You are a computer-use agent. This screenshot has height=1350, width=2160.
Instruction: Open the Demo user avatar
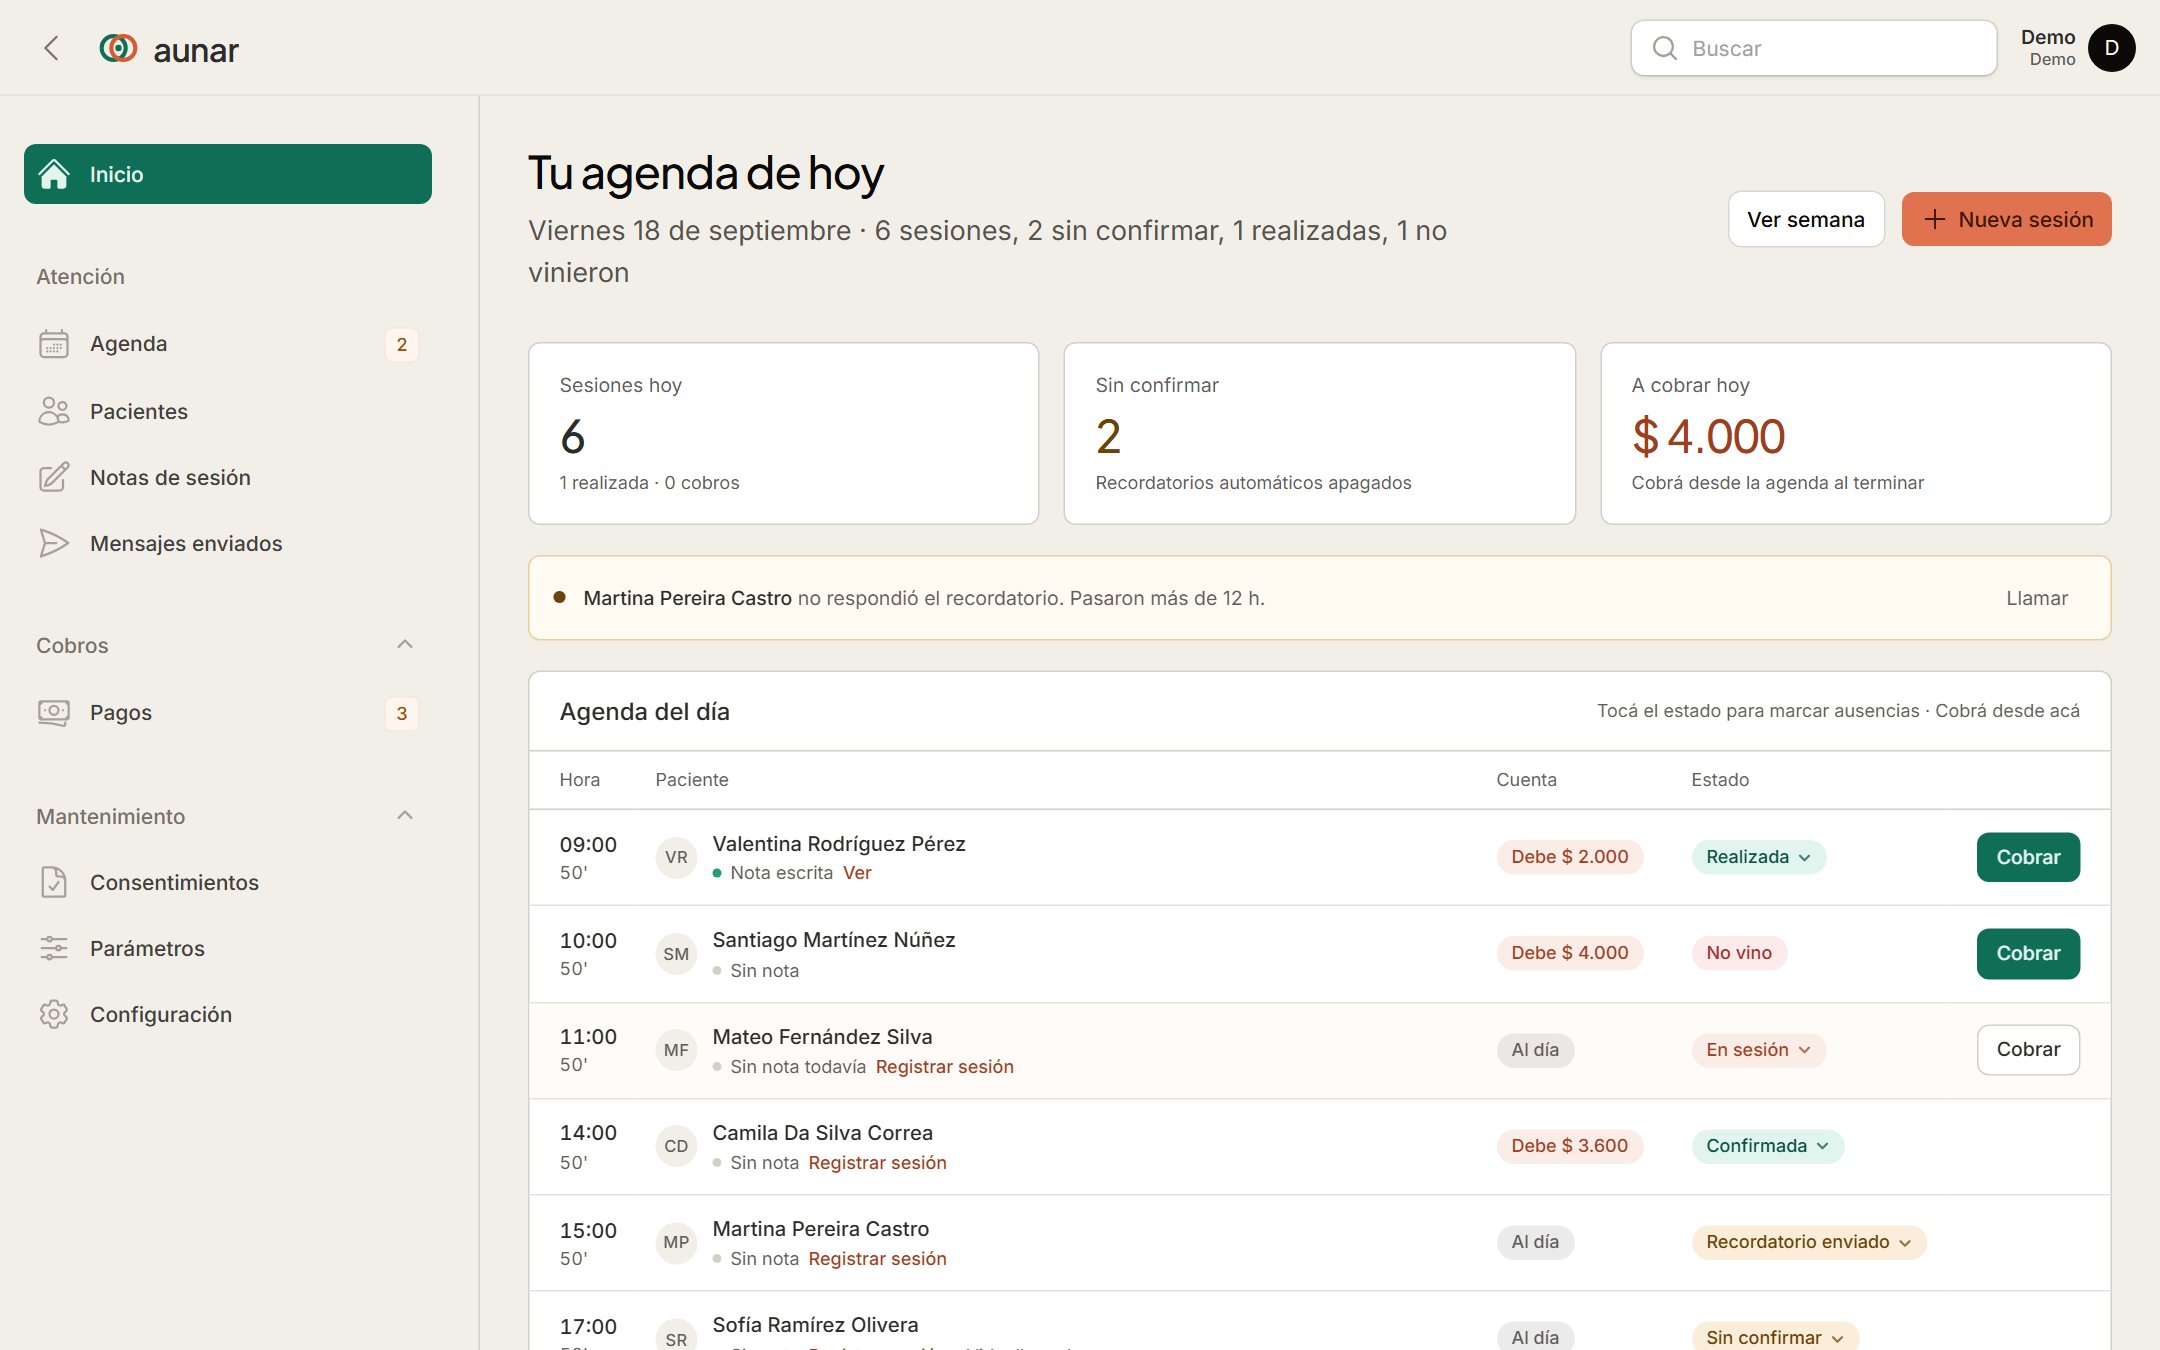pos(2111,48)
